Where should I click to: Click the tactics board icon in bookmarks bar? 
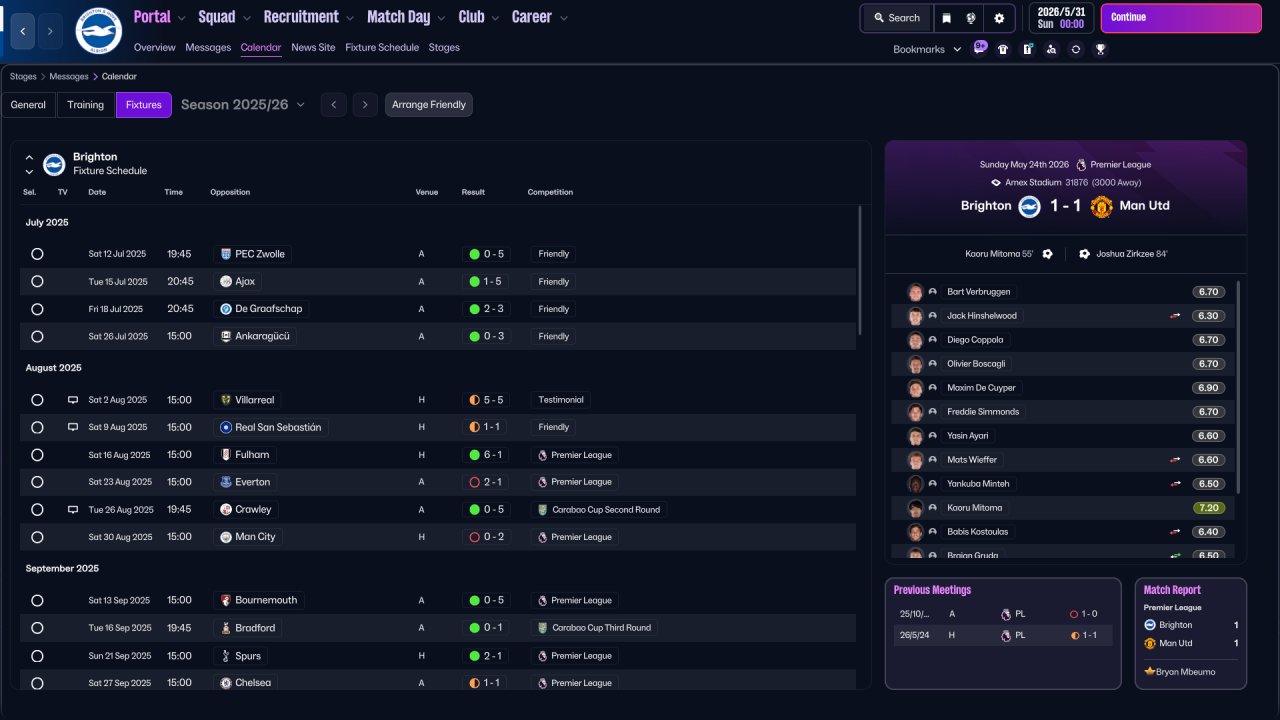(x=1027, y=49)
